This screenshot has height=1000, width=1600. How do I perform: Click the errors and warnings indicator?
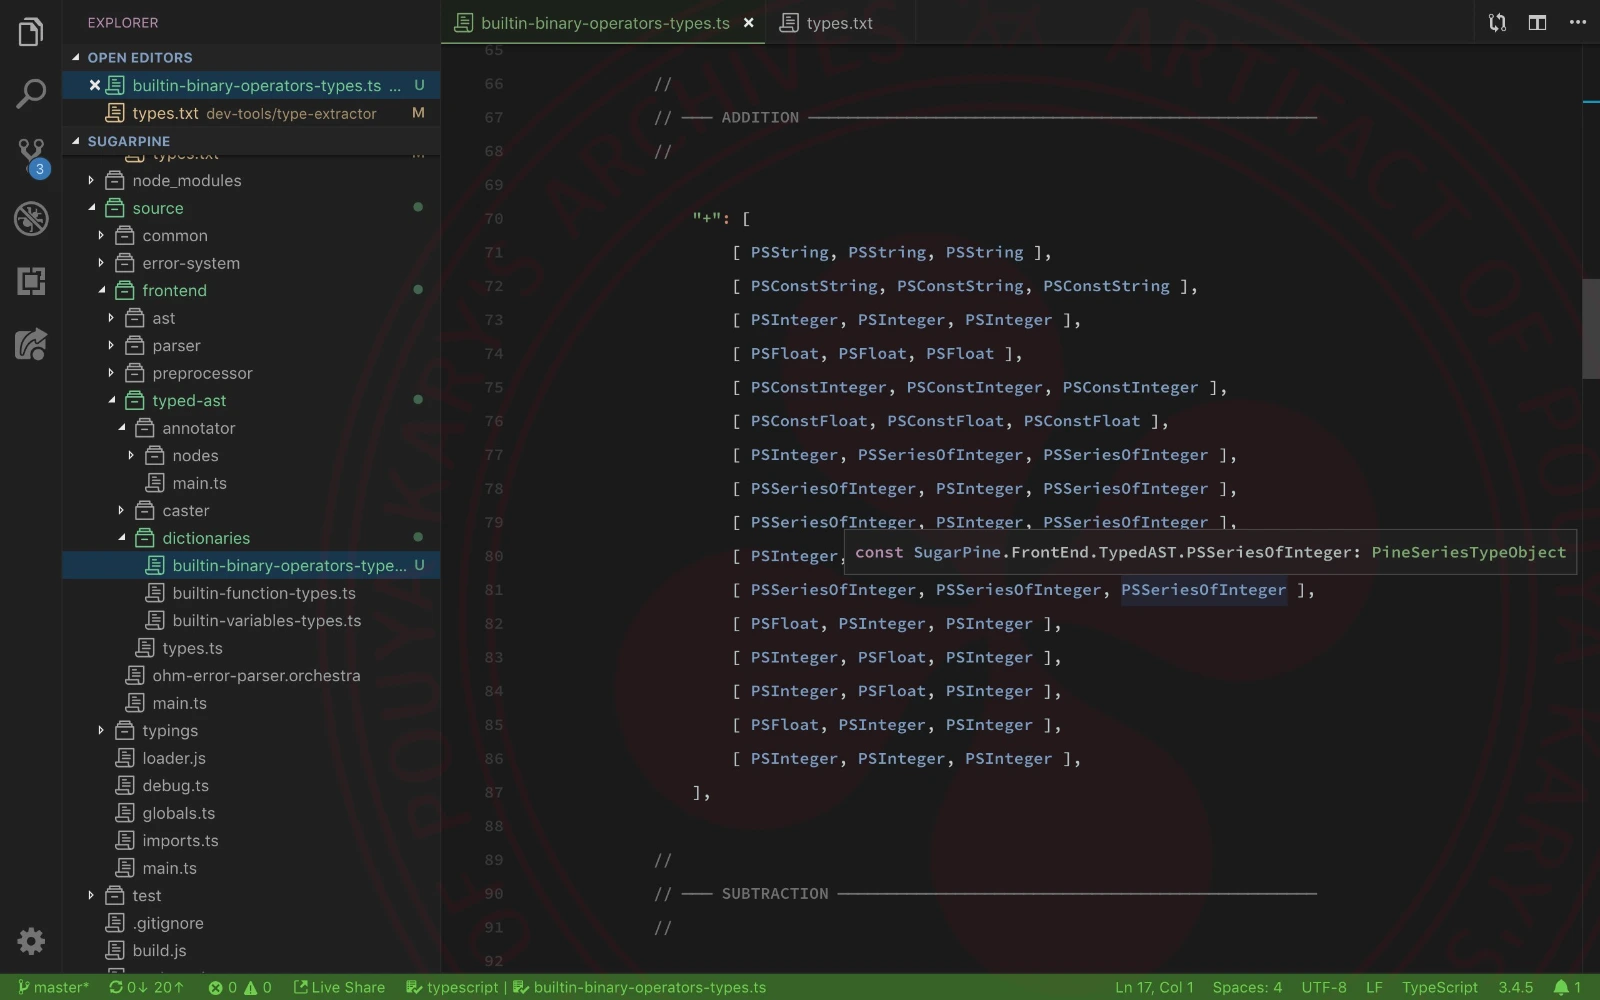[240, 987]
